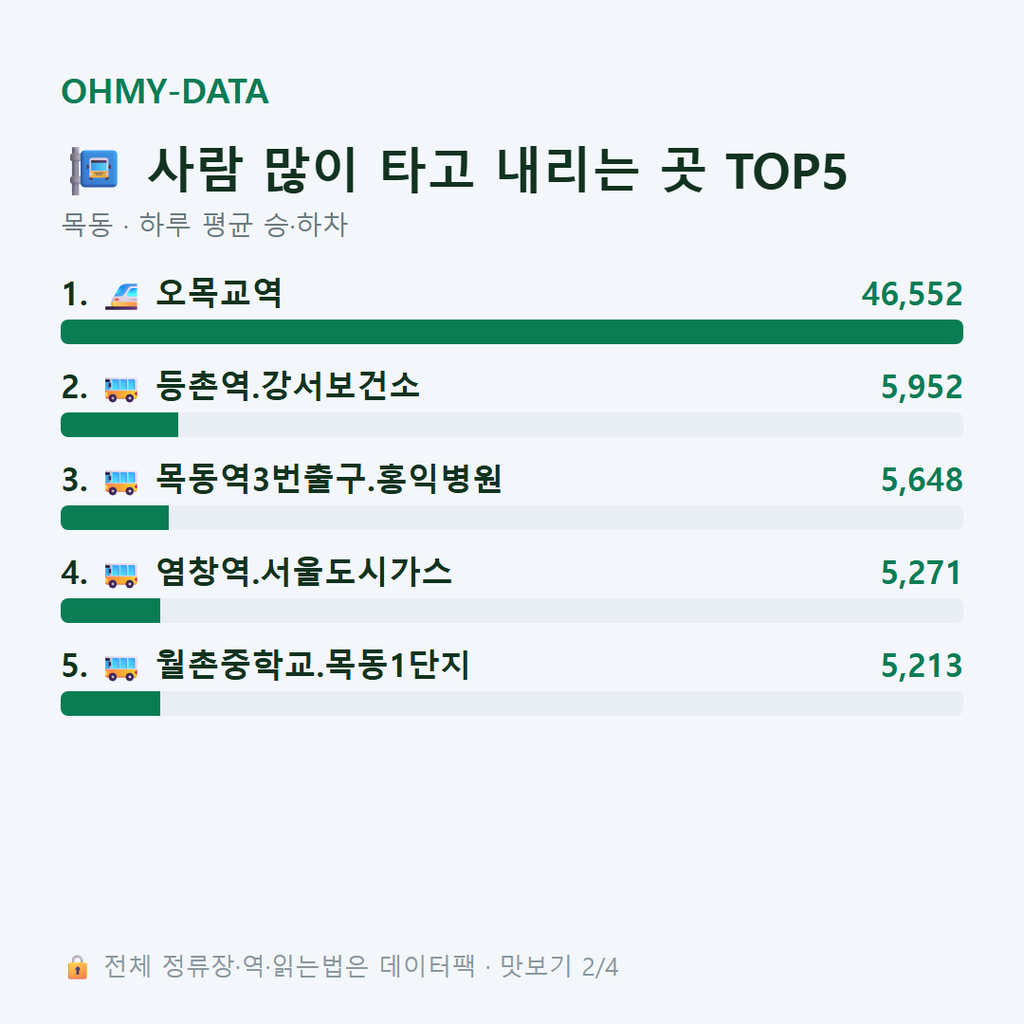Select the 목동역3번출구.홍익병원 stop name
The image size is (1024, 1024).
pyautogui.click(x=329, y=479)
